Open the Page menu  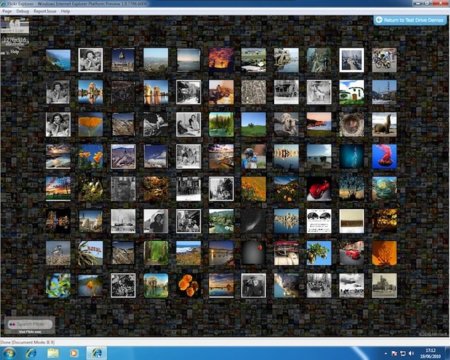(7, 11)
